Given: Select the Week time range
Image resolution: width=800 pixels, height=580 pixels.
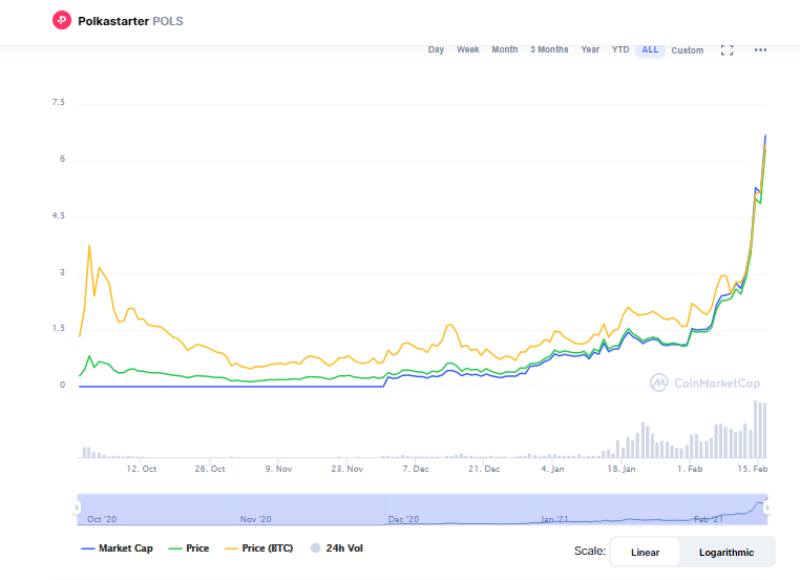Looking at the screenshot, I should pyautogui.click(x=468, y=50).
